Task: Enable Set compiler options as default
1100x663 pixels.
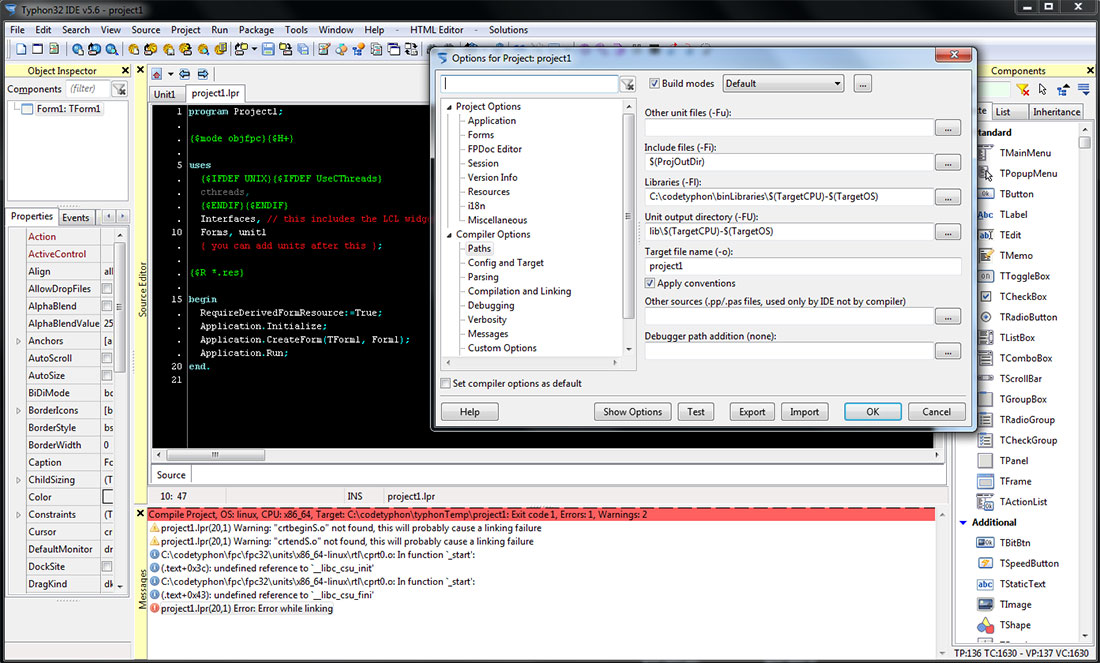Action: click(445, 384)
